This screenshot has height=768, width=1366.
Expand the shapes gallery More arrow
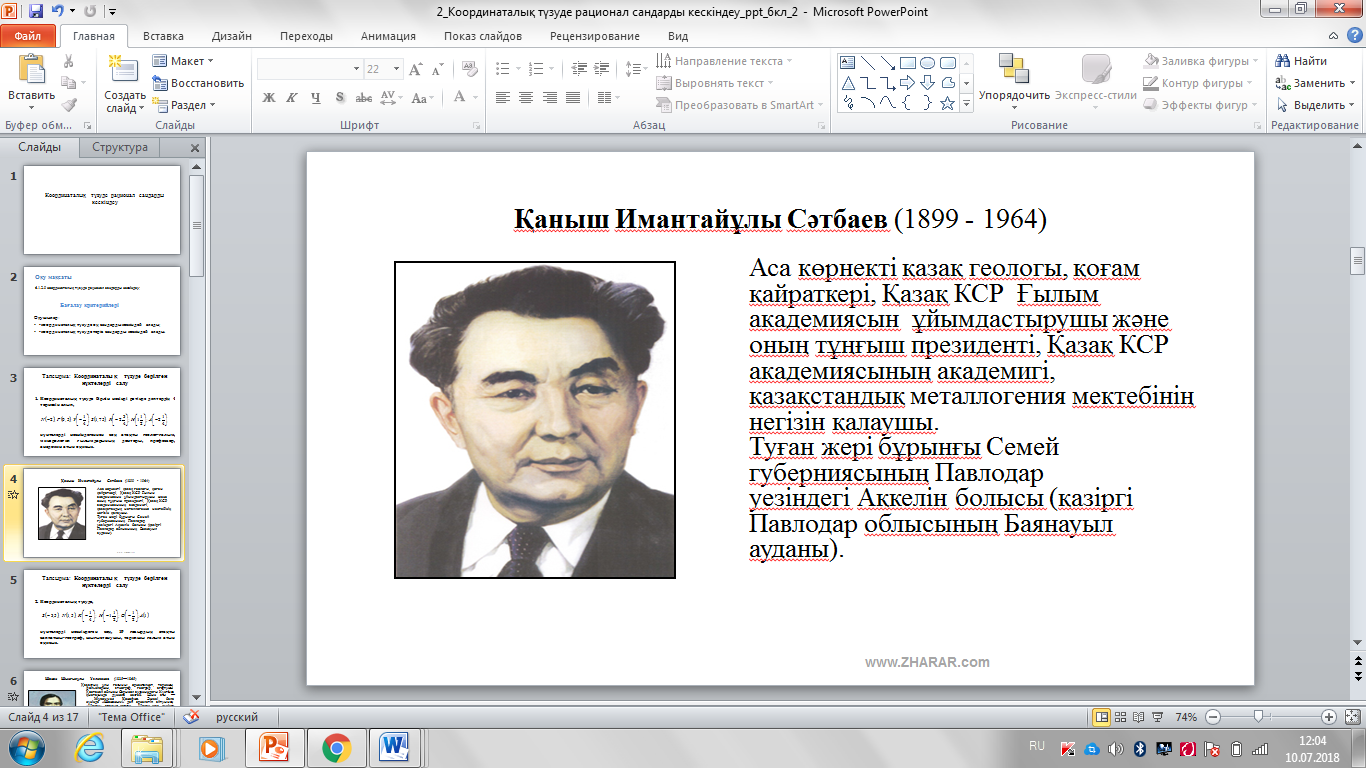pos(965,103)
